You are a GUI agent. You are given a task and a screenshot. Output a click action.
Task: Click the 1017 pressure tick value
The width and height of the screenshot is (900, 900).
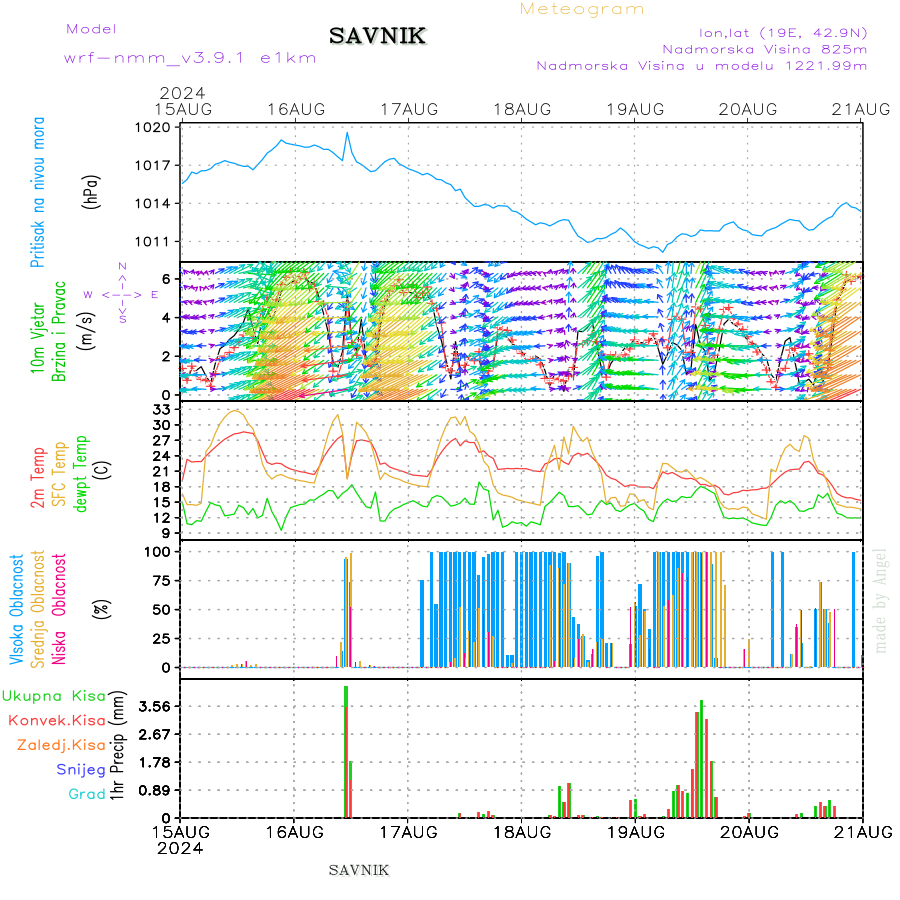[x=153, y=166]
